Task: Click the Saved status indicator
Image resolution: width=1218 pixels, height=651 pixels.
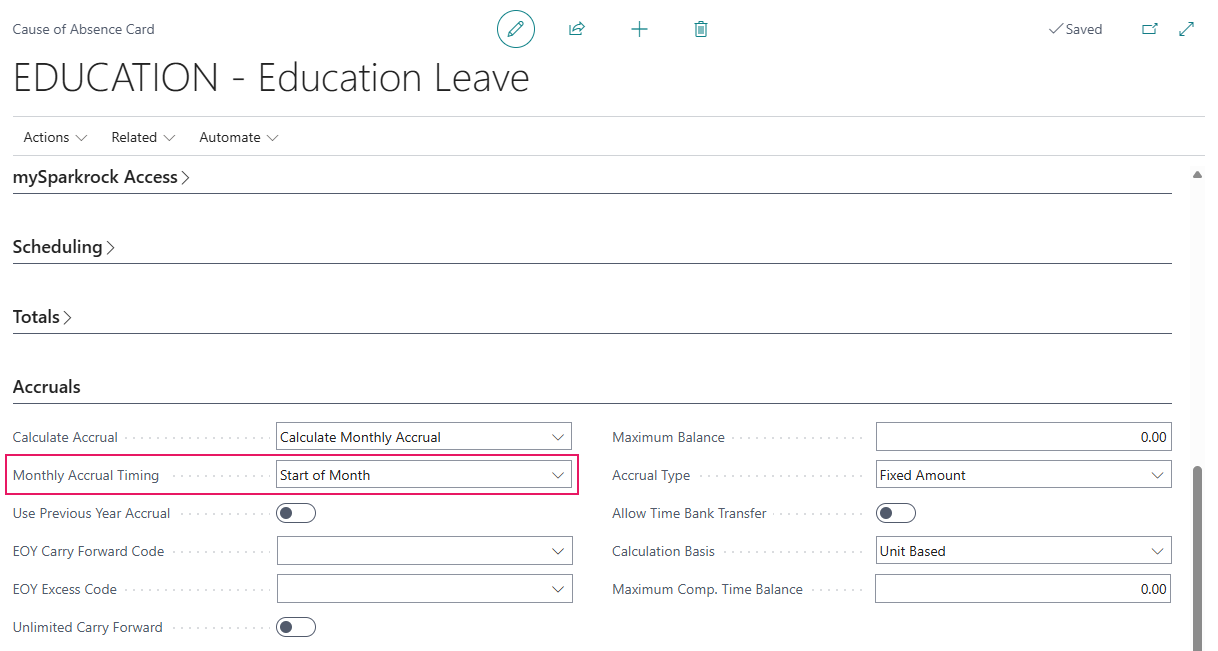Action: click(x=1075, y=29)
